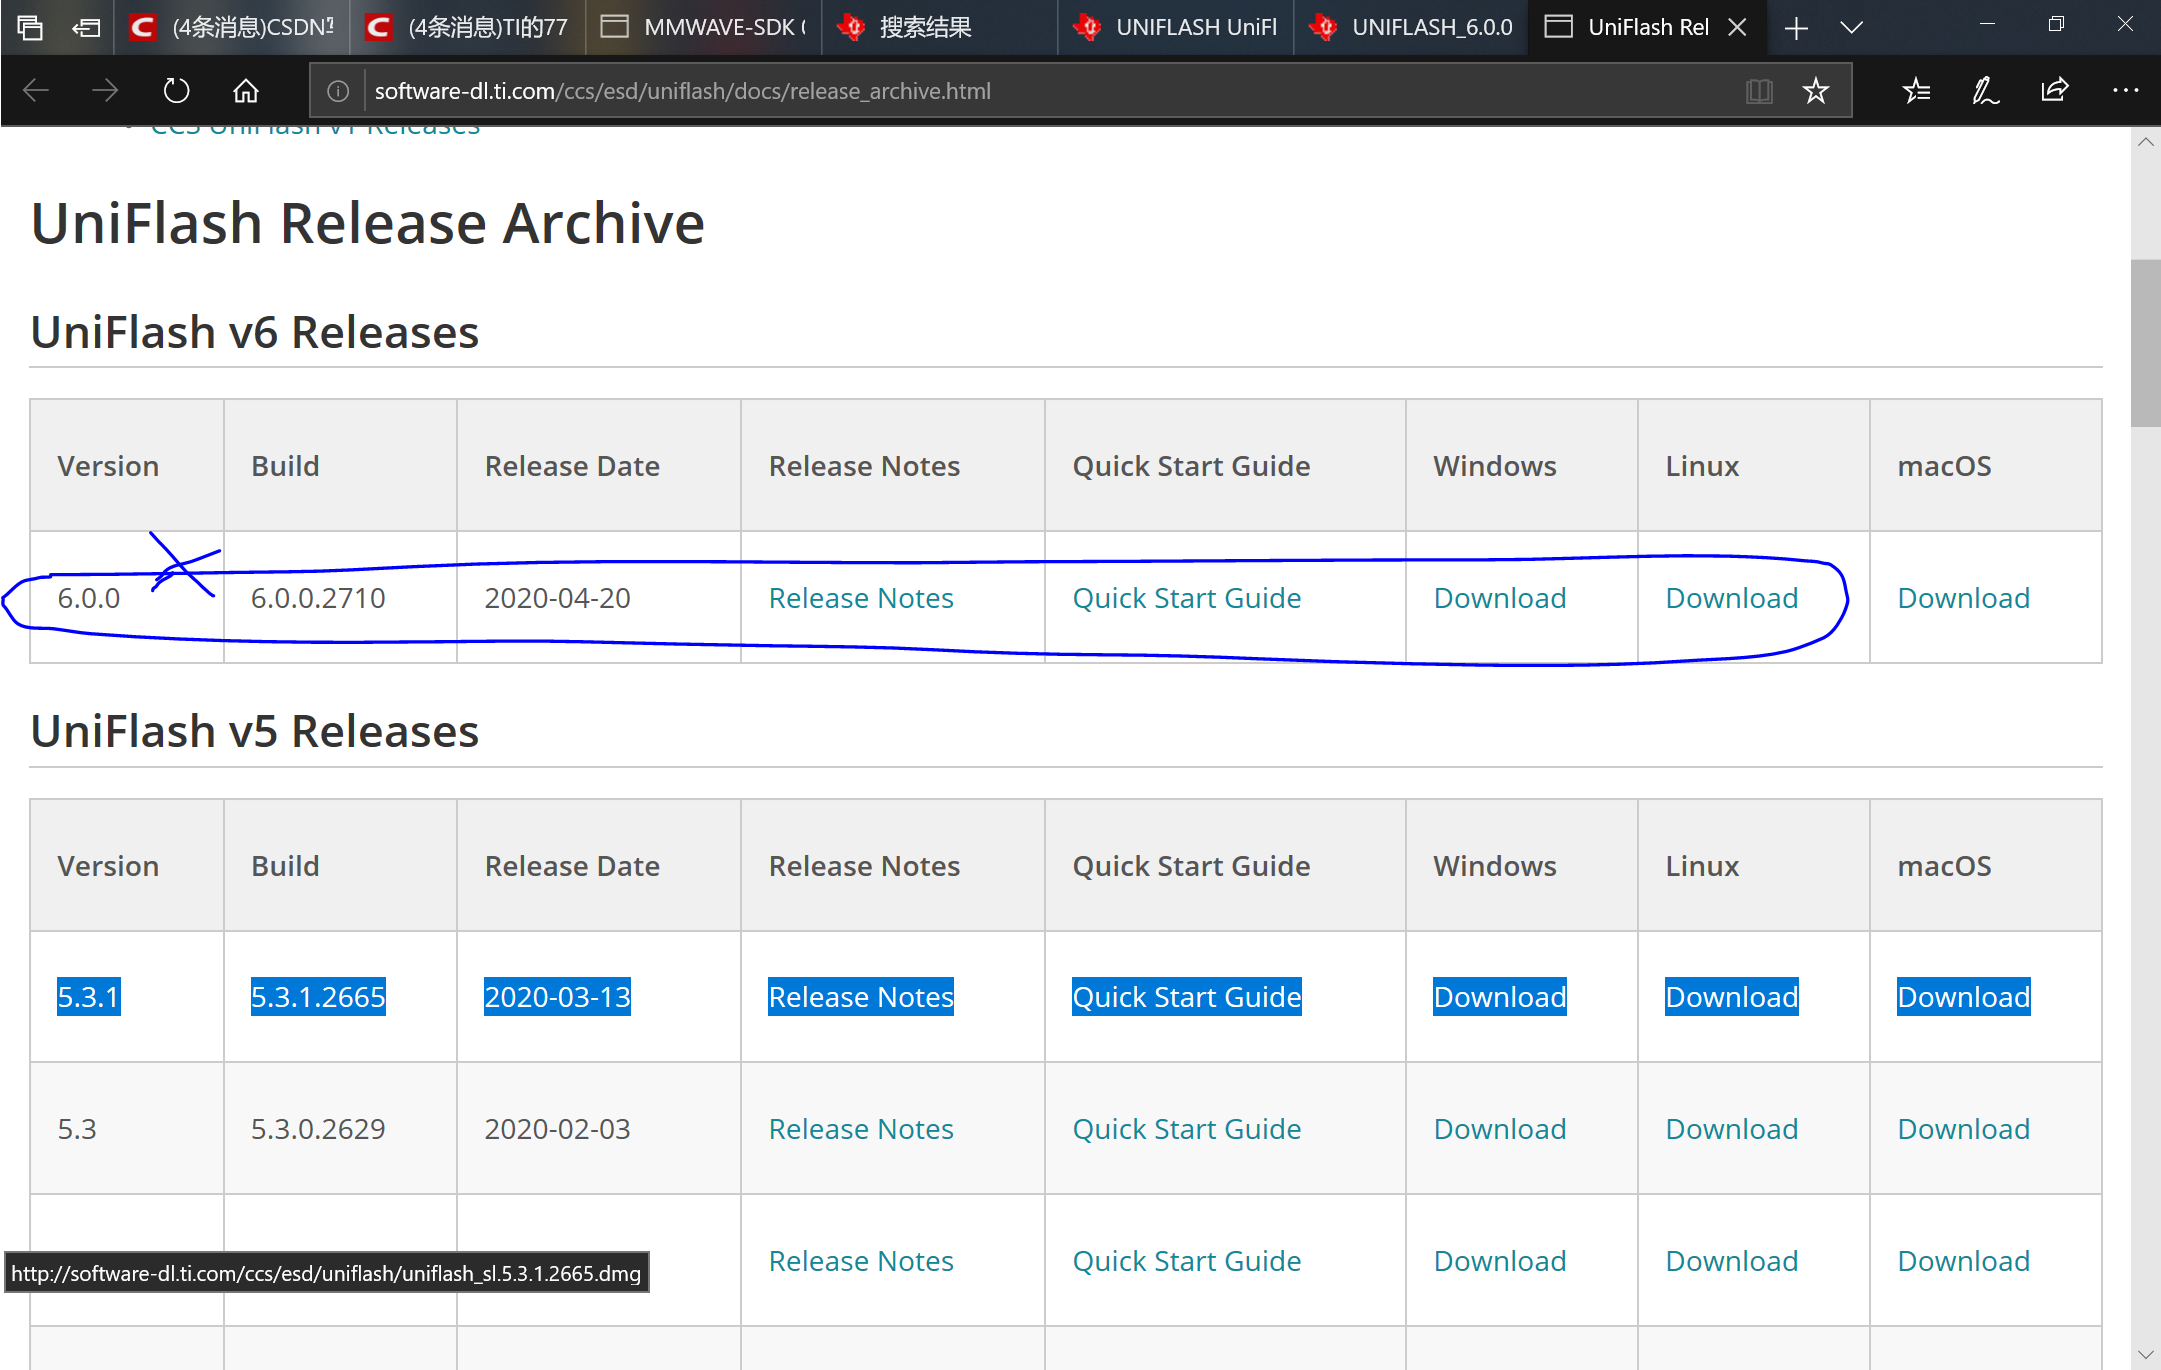Image resolution: width=2161 pixels, height=1370 pixels.
Task: Click the browser back arrow
Action: tap(36, 91)
